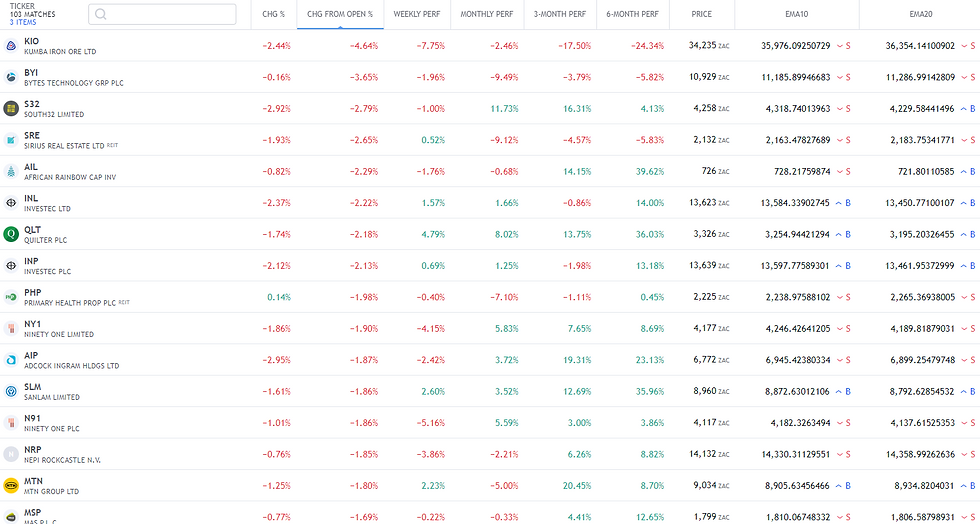Click the NRP Nepi Rockcastle ticker
This screenshot has width=980, height=524.
pos(33,450)
